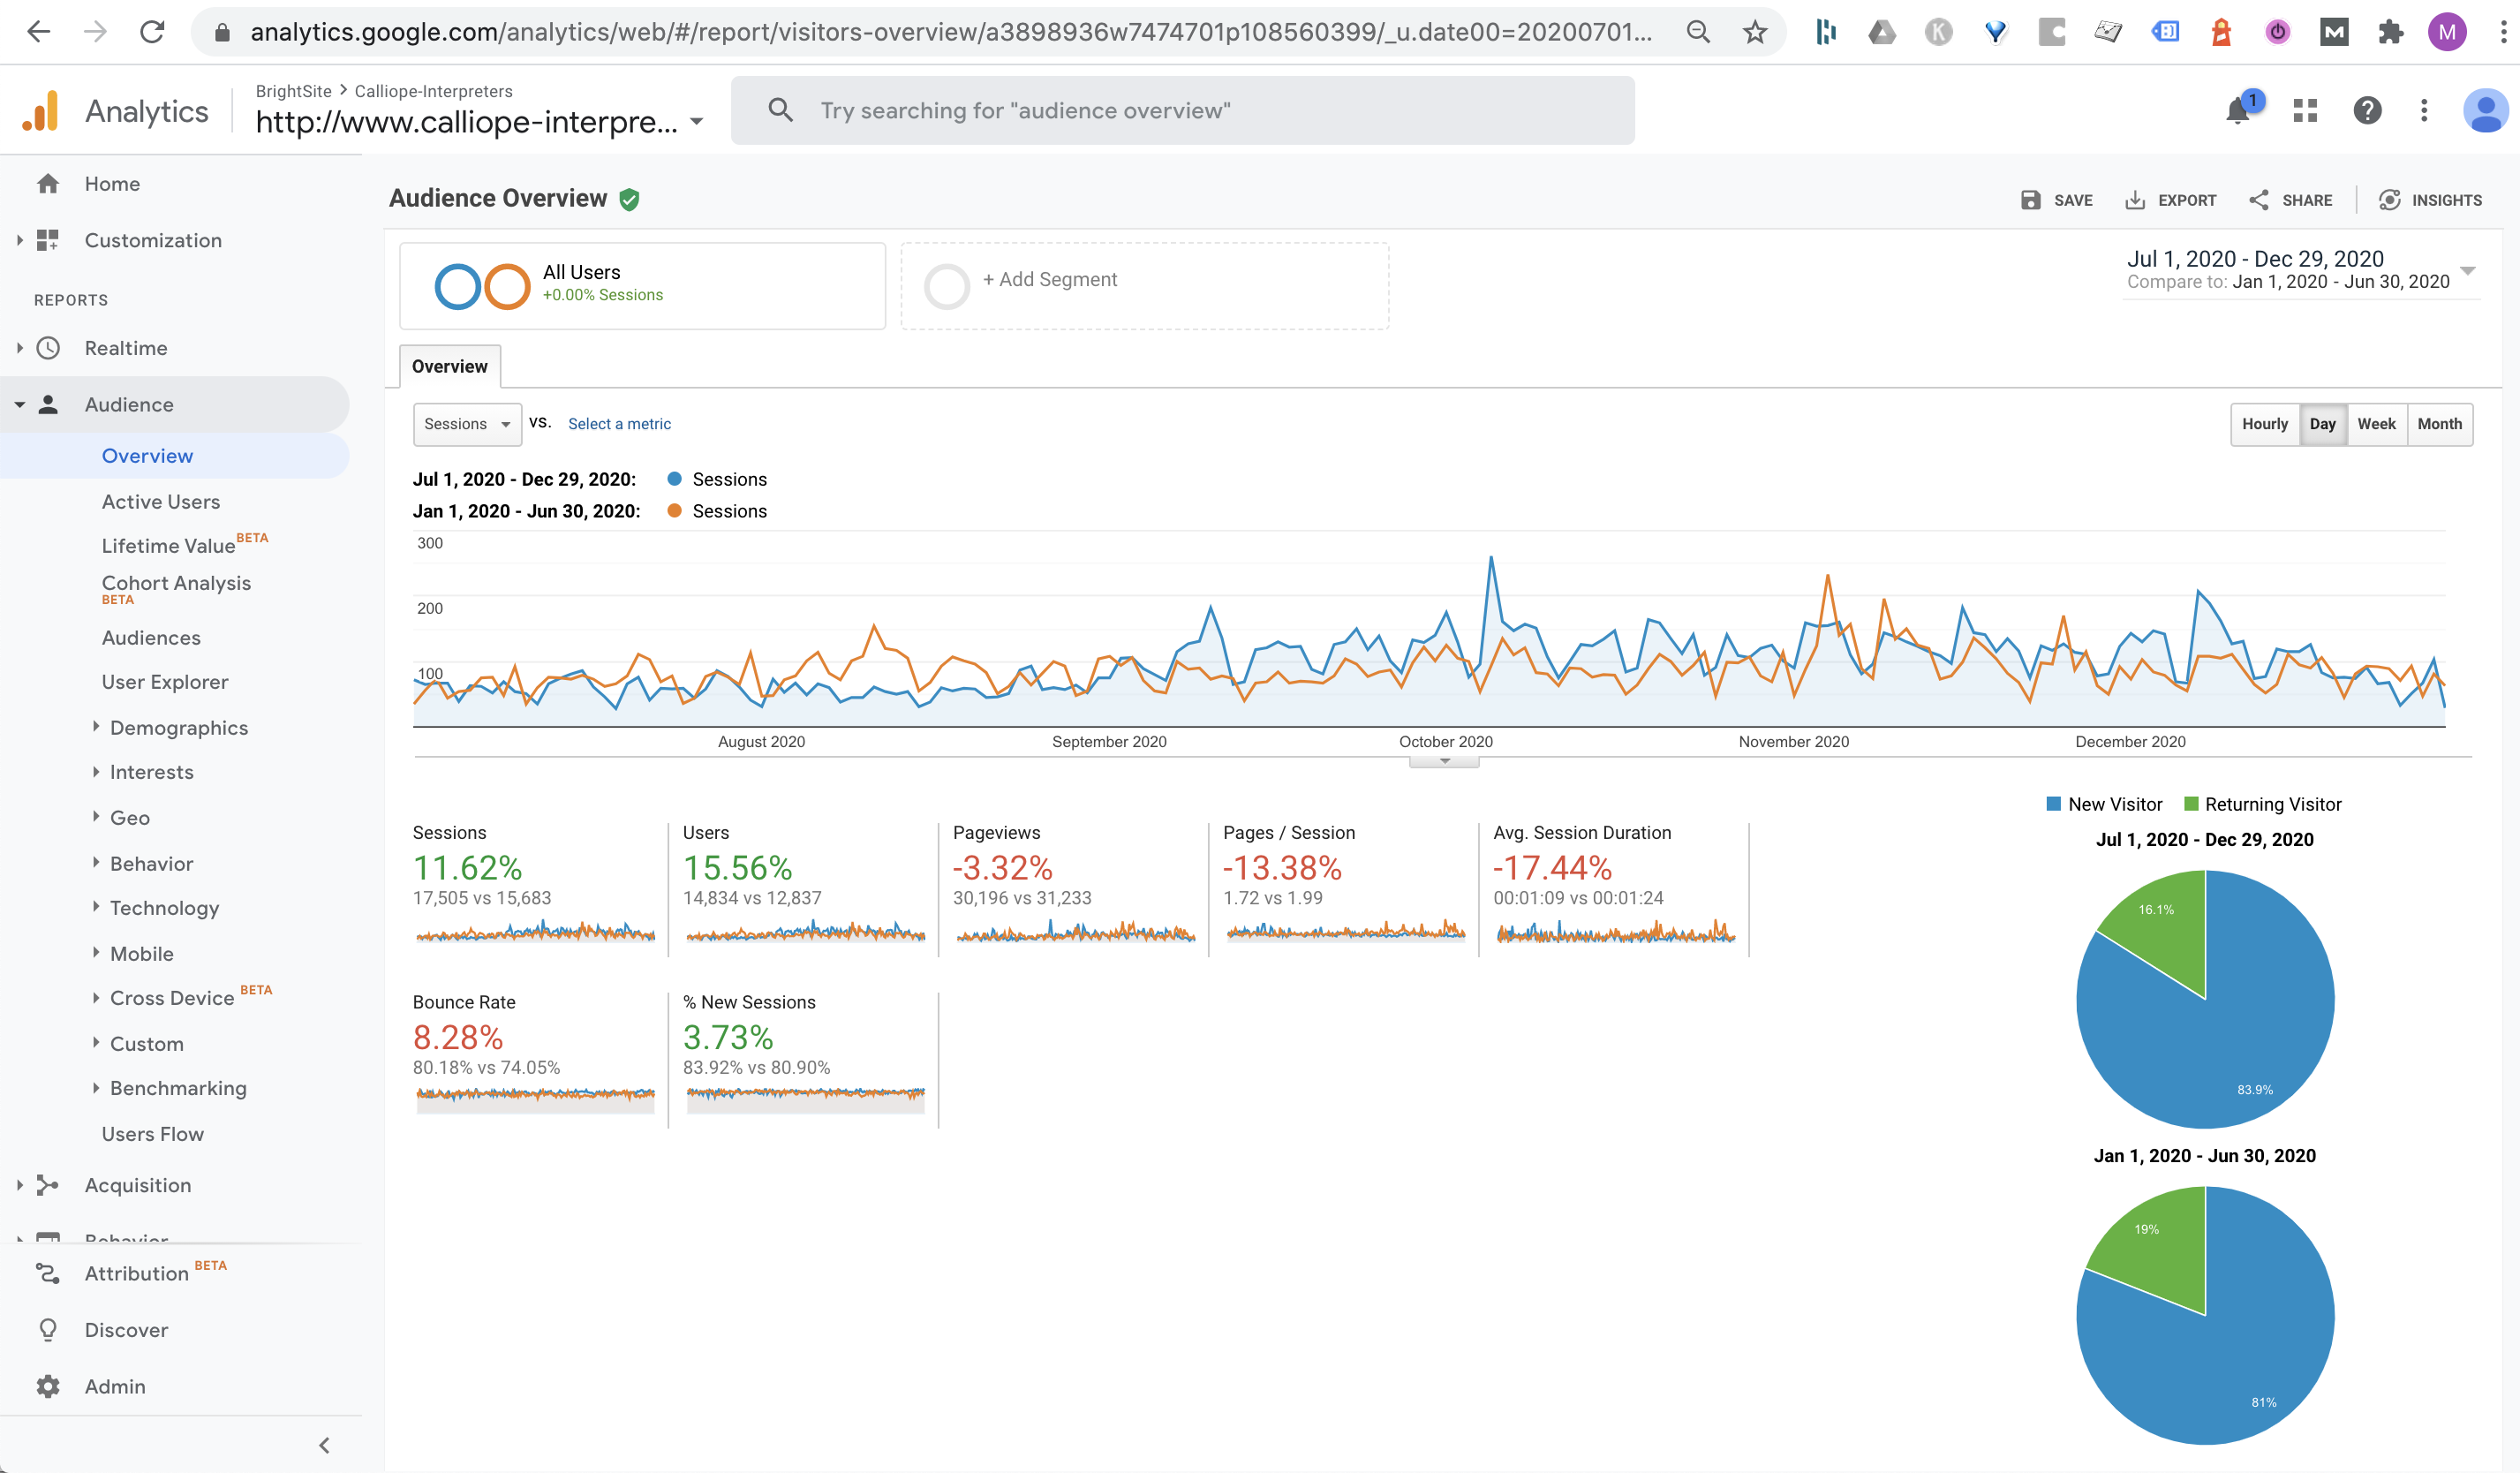Click the 'Select a metric' link
2520x1473 pixels.
(619, 424)
